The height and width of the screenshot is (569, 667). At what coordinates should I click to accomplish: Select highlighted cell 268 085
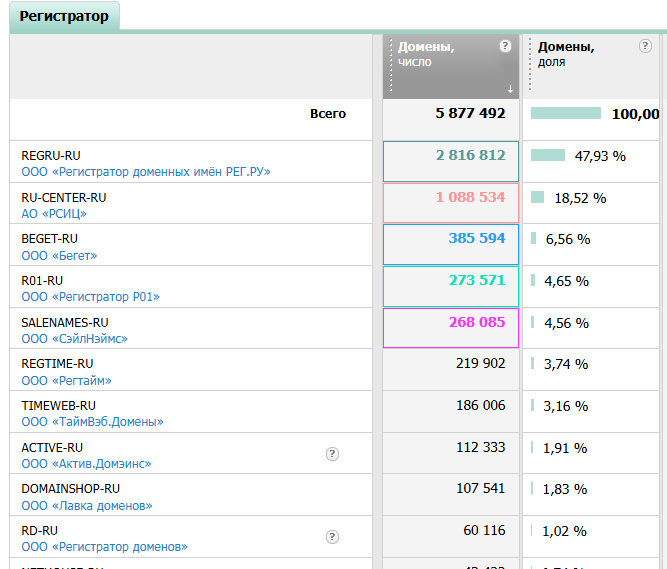[451, 328]
